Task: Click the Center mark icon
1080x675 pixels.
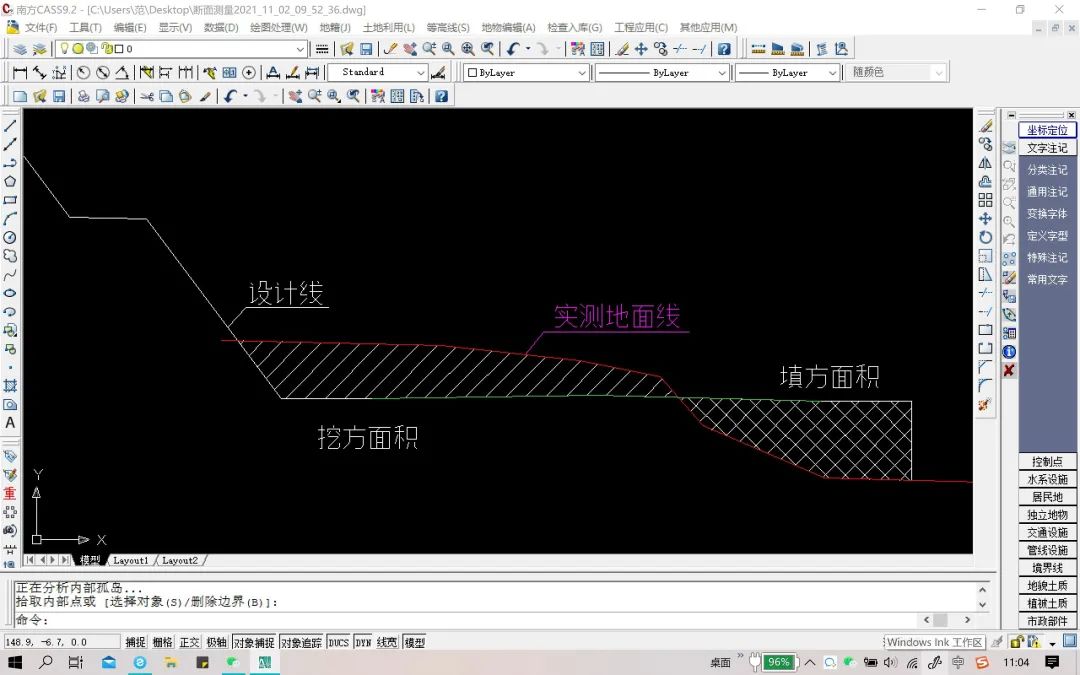Action: point(249,72)
